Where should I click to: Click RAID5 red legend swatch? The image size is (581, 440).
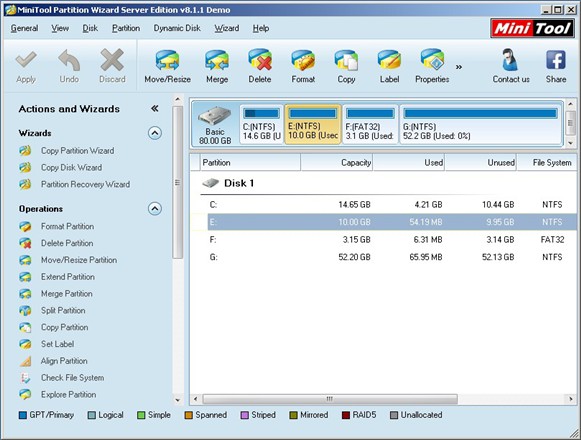346,415
